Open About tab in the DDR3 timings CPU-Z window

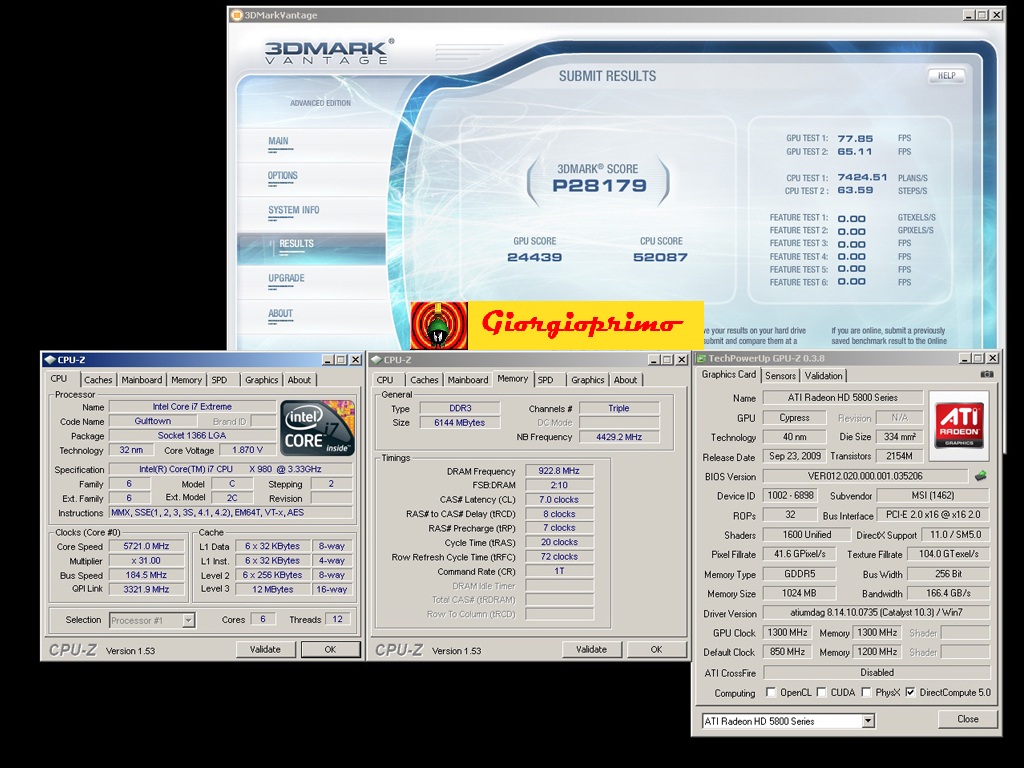(626, 379)
